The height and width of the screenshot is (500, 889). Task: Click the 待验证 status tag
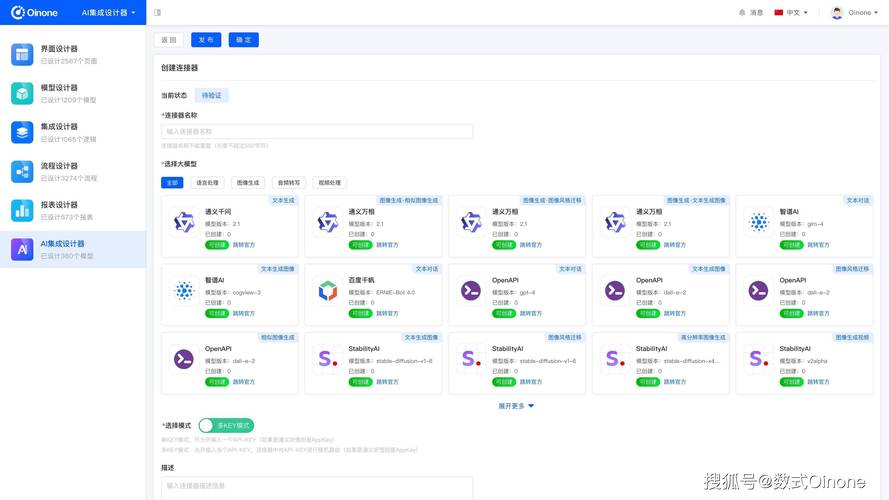coord(211,95)
